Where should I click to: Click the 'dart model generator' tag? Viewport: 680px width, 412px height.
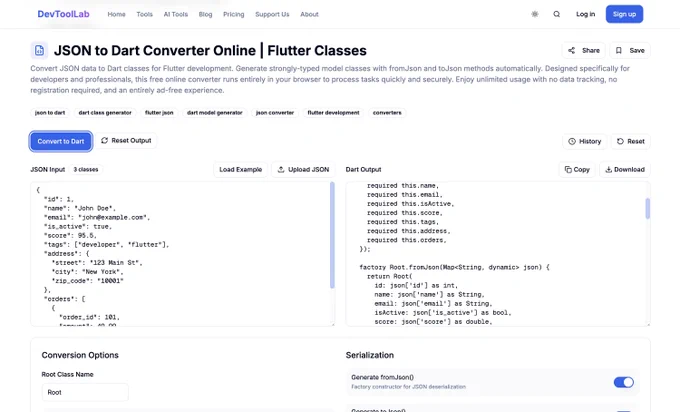point(215,113)
